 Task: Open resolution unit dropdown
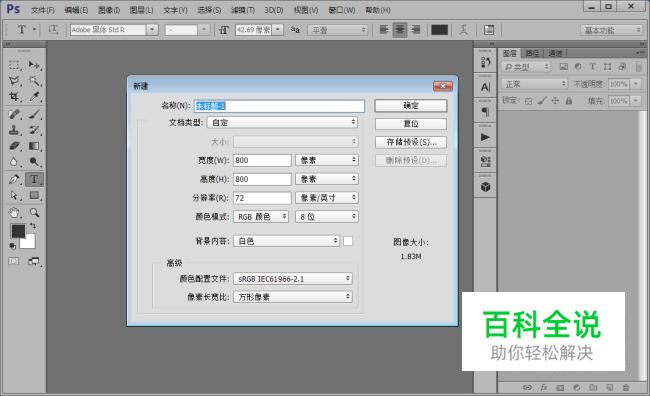pyautogui.click(x=327, y=198)
